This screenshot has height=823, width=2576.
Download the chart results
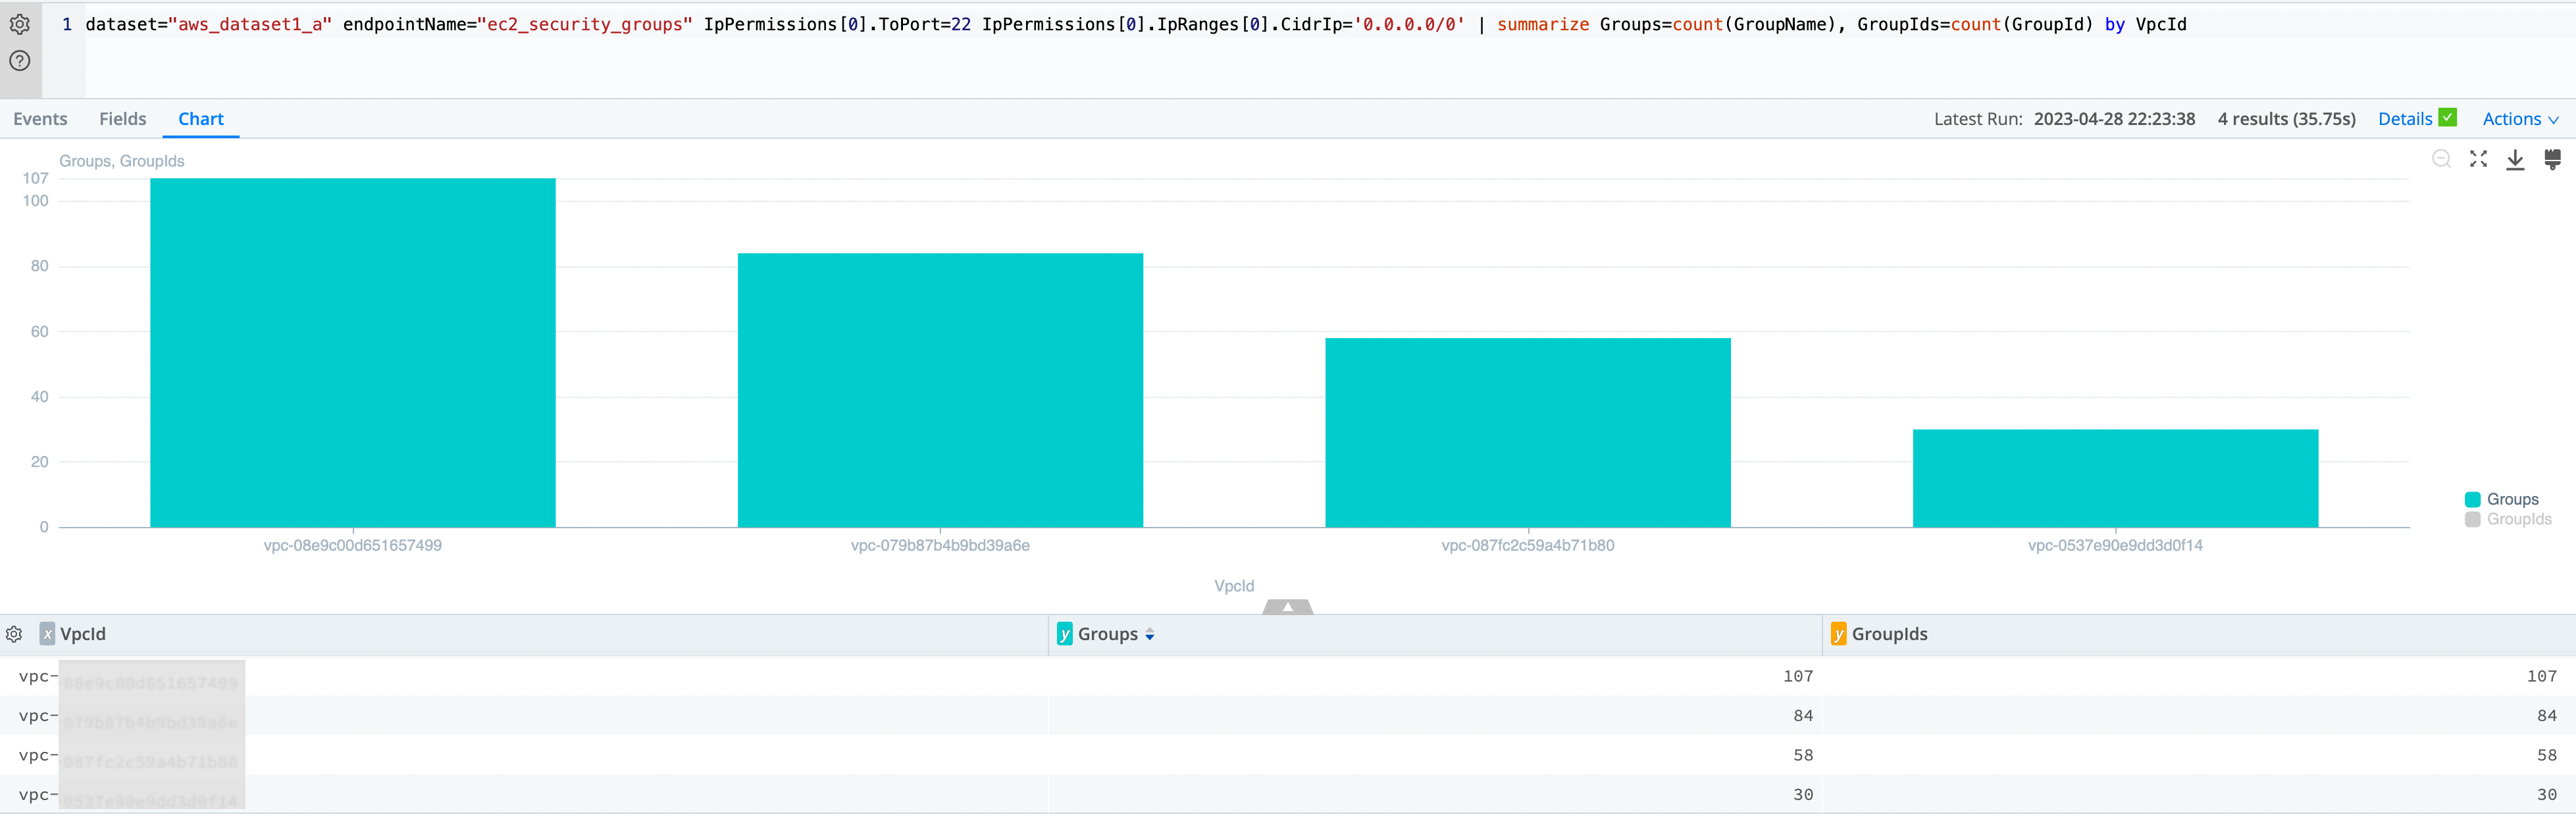pyautogui.click(x=2515, y=160)
